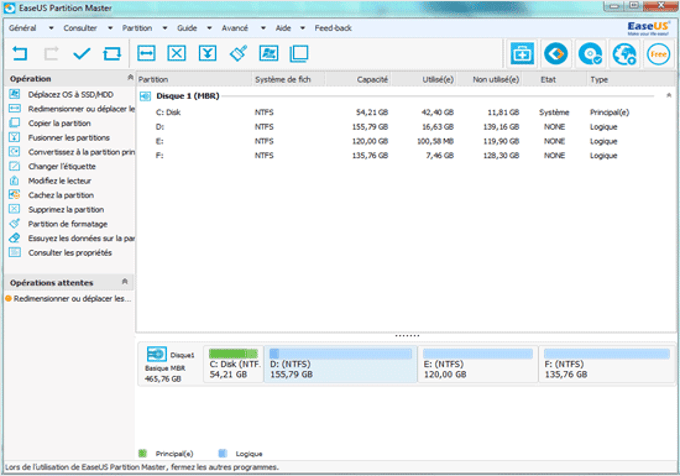Open the Feed-back menu item
Image resolution: width=680 pixels, height=476 pixels.
[333, 28]
